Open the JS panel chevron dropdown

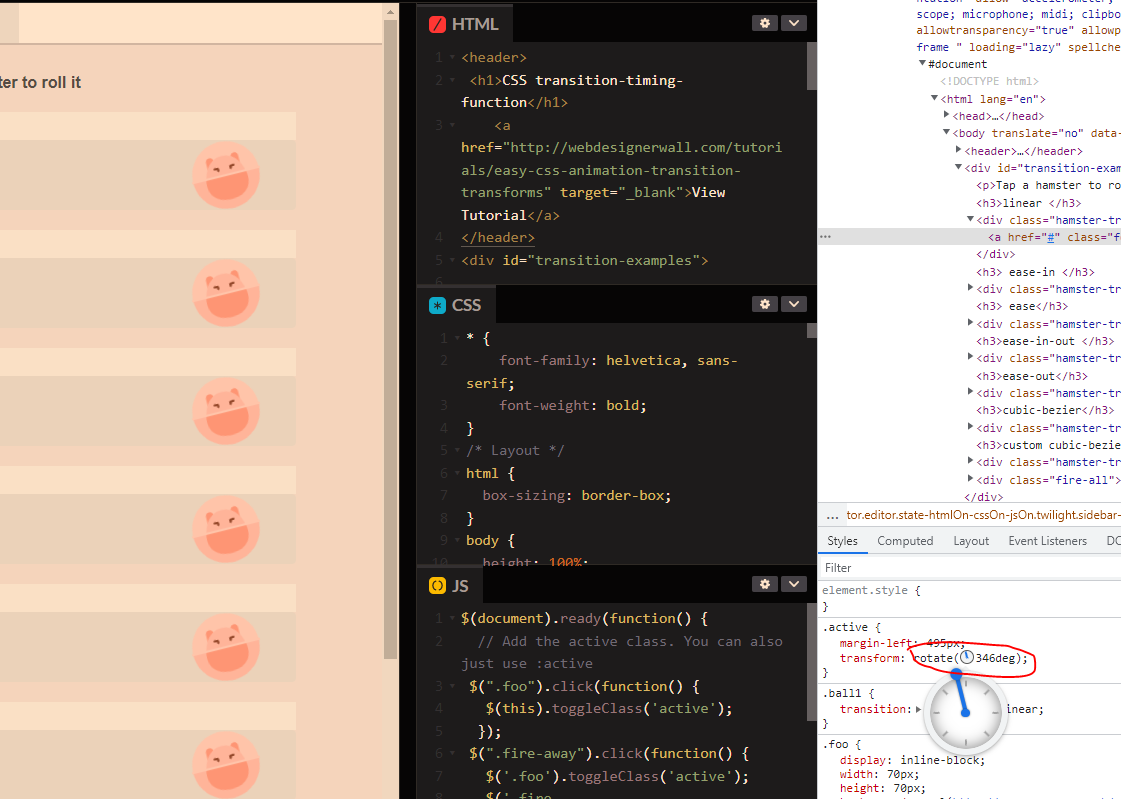(794, 584)
